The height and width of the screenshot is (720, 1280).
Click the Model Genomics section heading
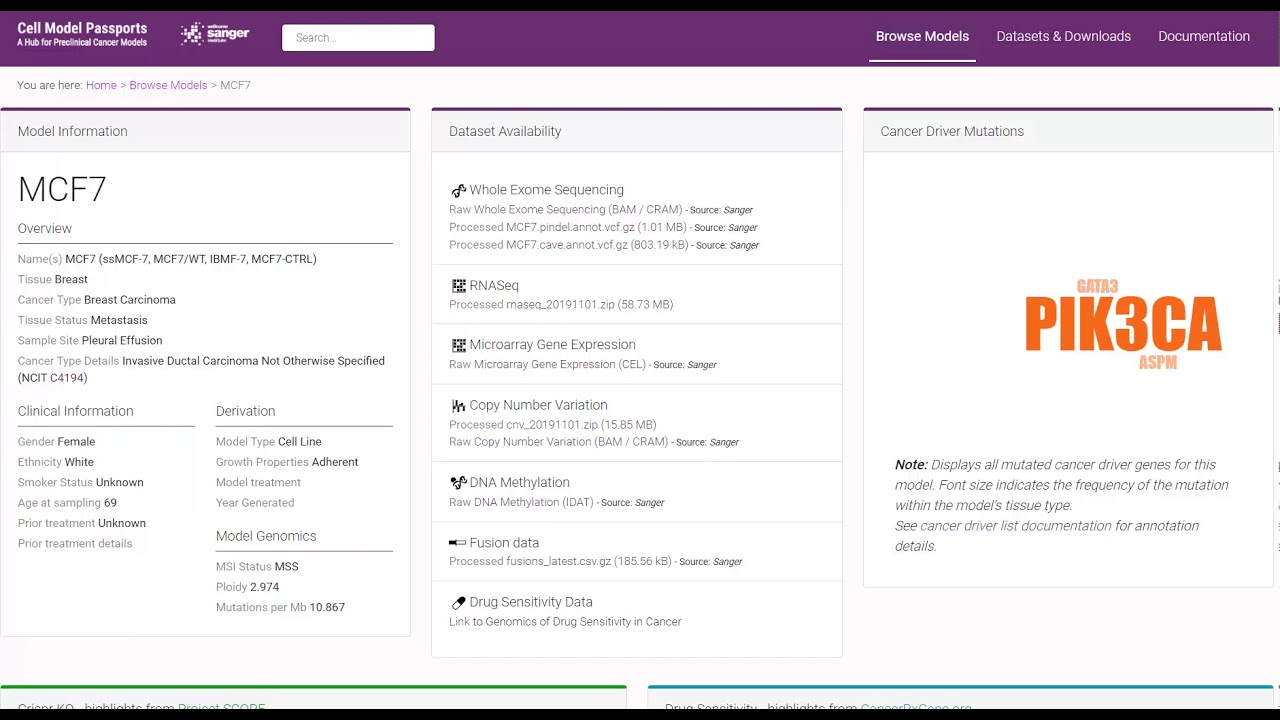tap(266, 536)
